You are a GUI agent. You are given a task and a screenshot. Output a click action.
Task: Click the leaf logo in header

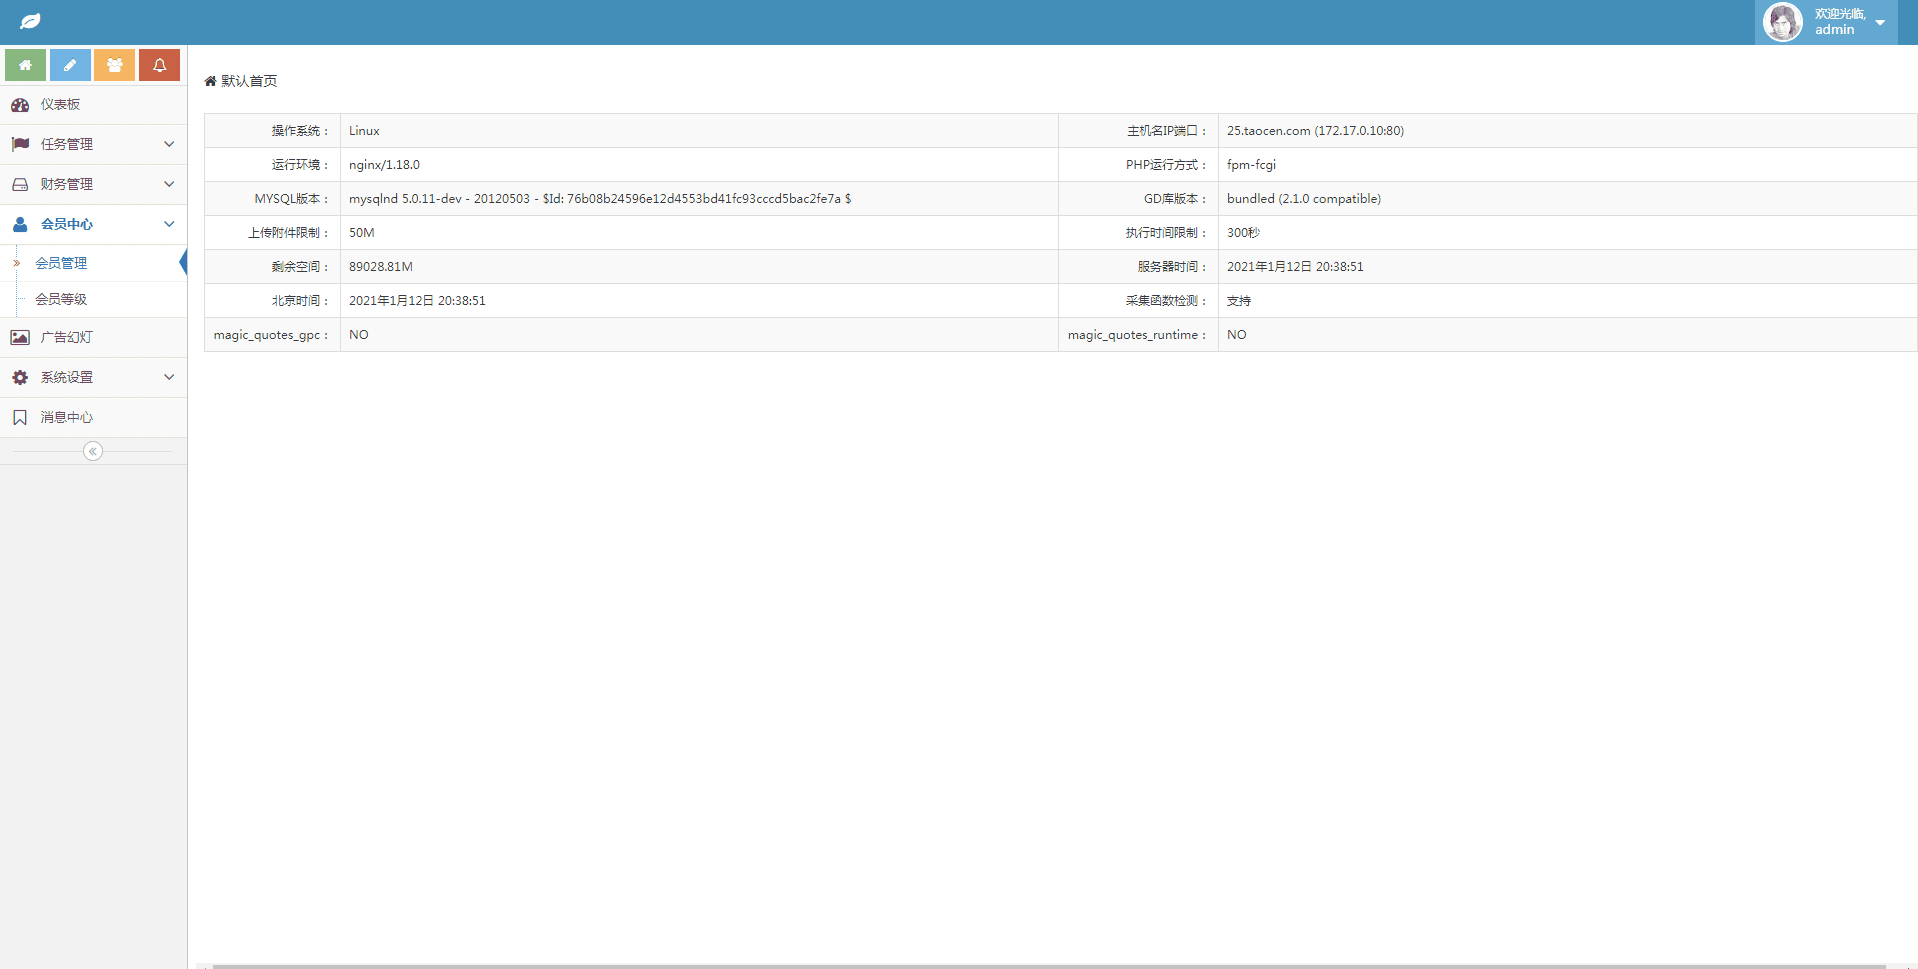coord(30,21)
